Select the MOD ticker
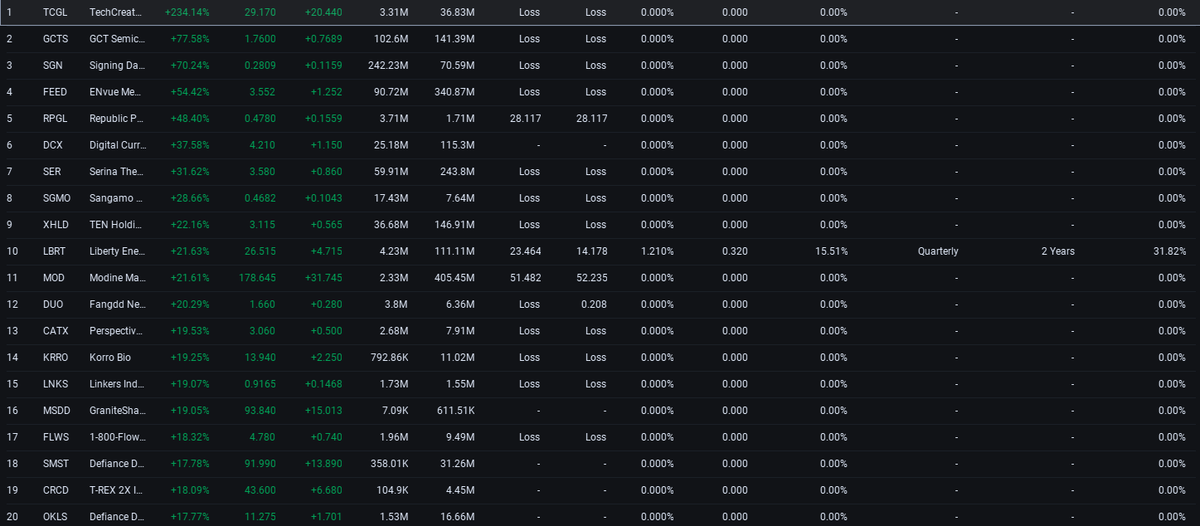The height and width of the screenshot is (526, 1200). point(53,277)
